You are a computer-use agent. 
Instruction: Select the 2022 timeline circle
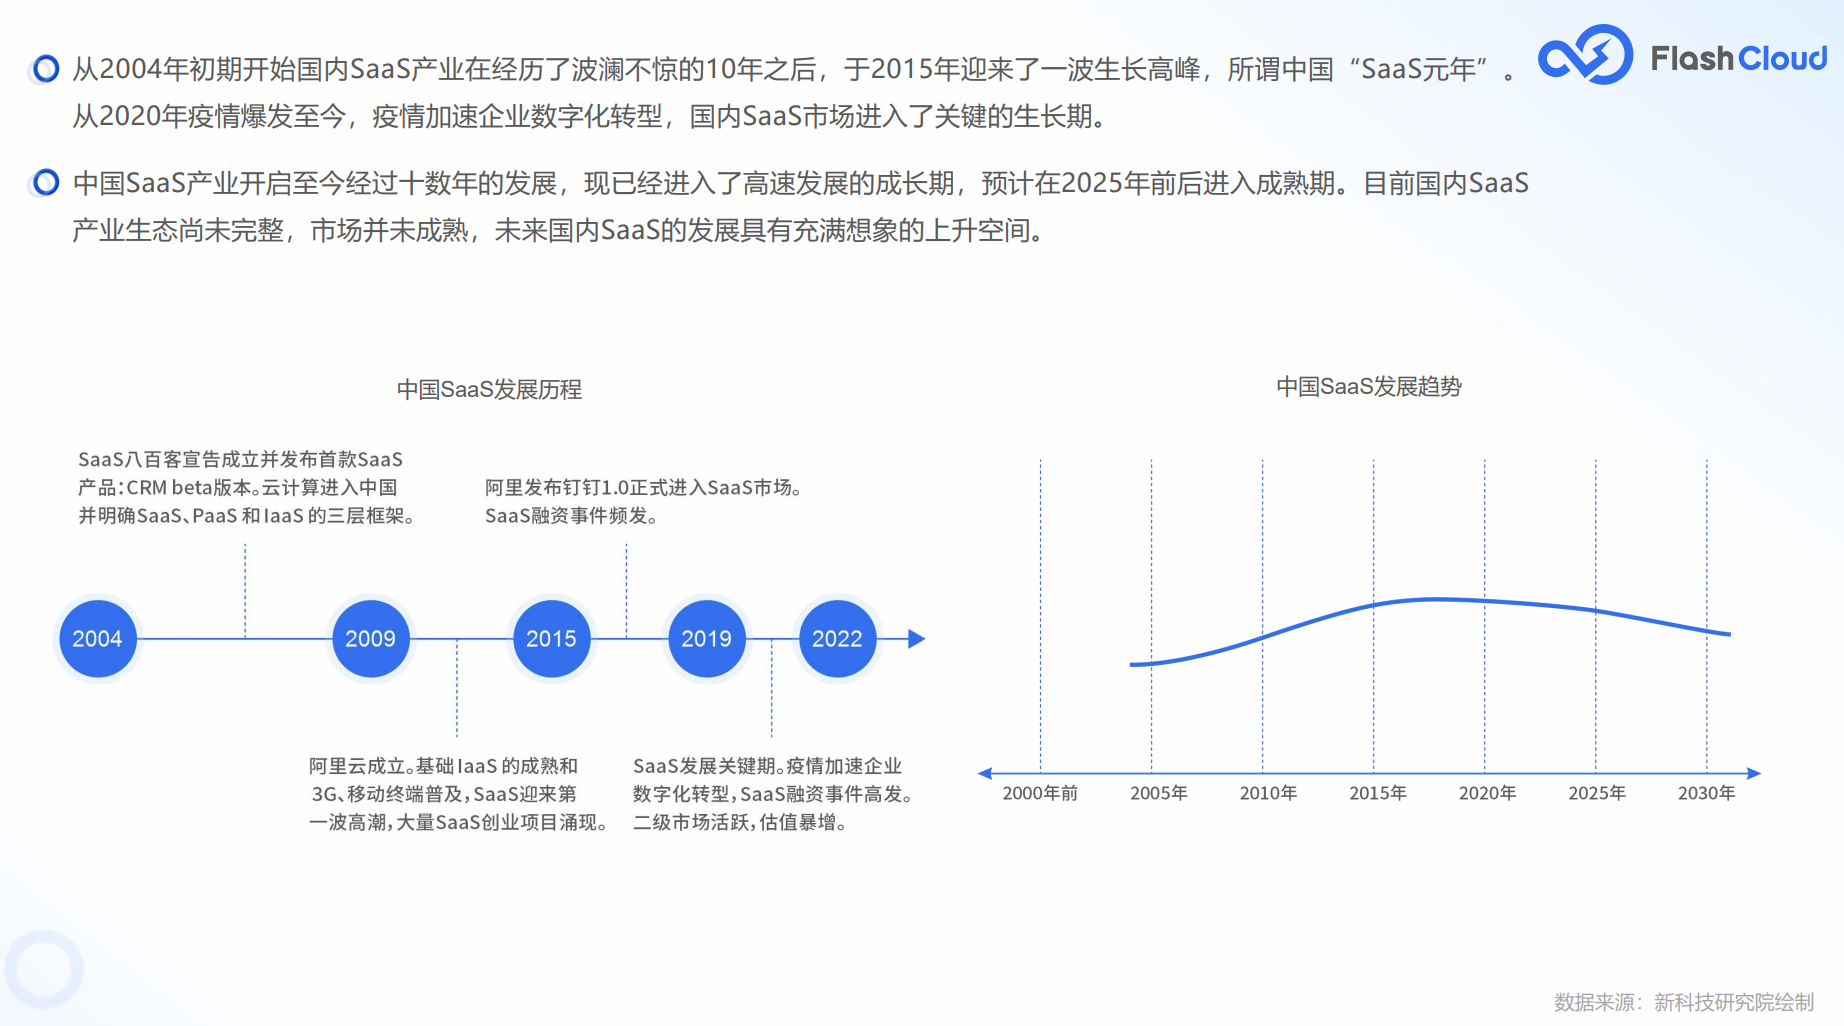coord(837,639)
